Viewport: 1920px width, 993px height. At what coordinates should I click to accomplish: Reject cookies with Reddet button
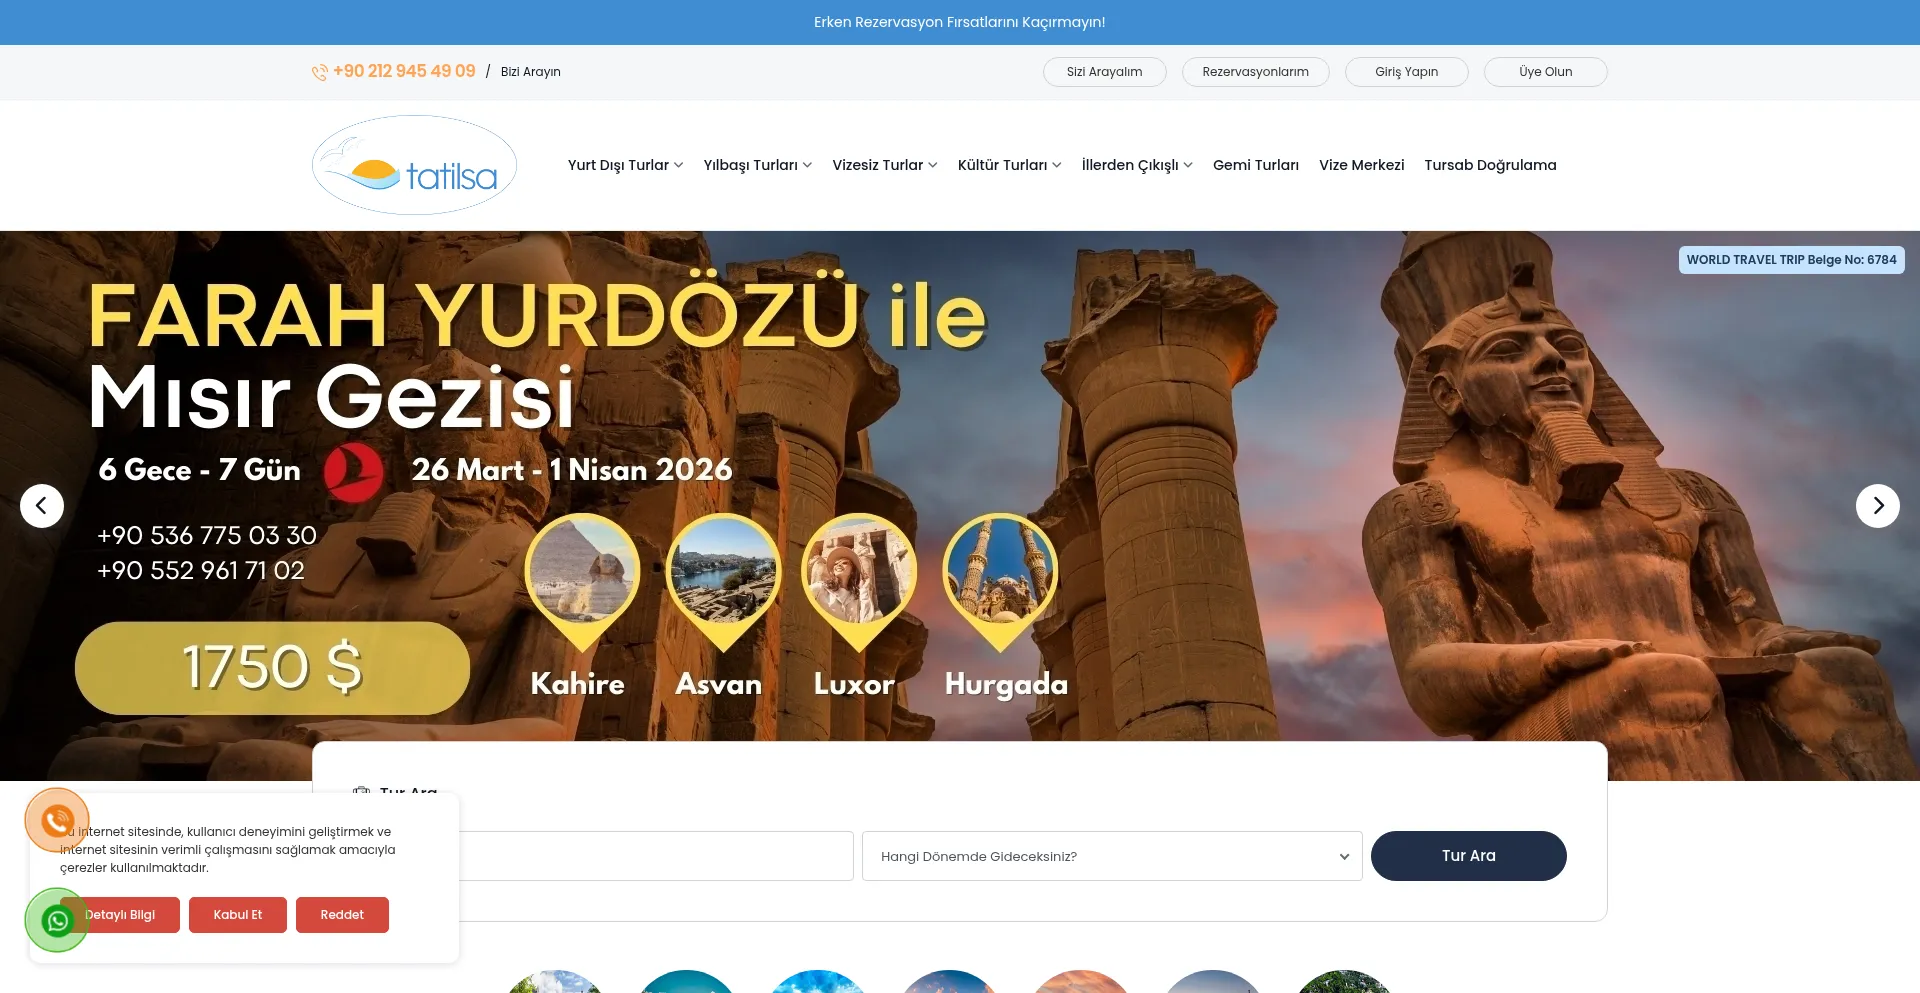(342, 915)
